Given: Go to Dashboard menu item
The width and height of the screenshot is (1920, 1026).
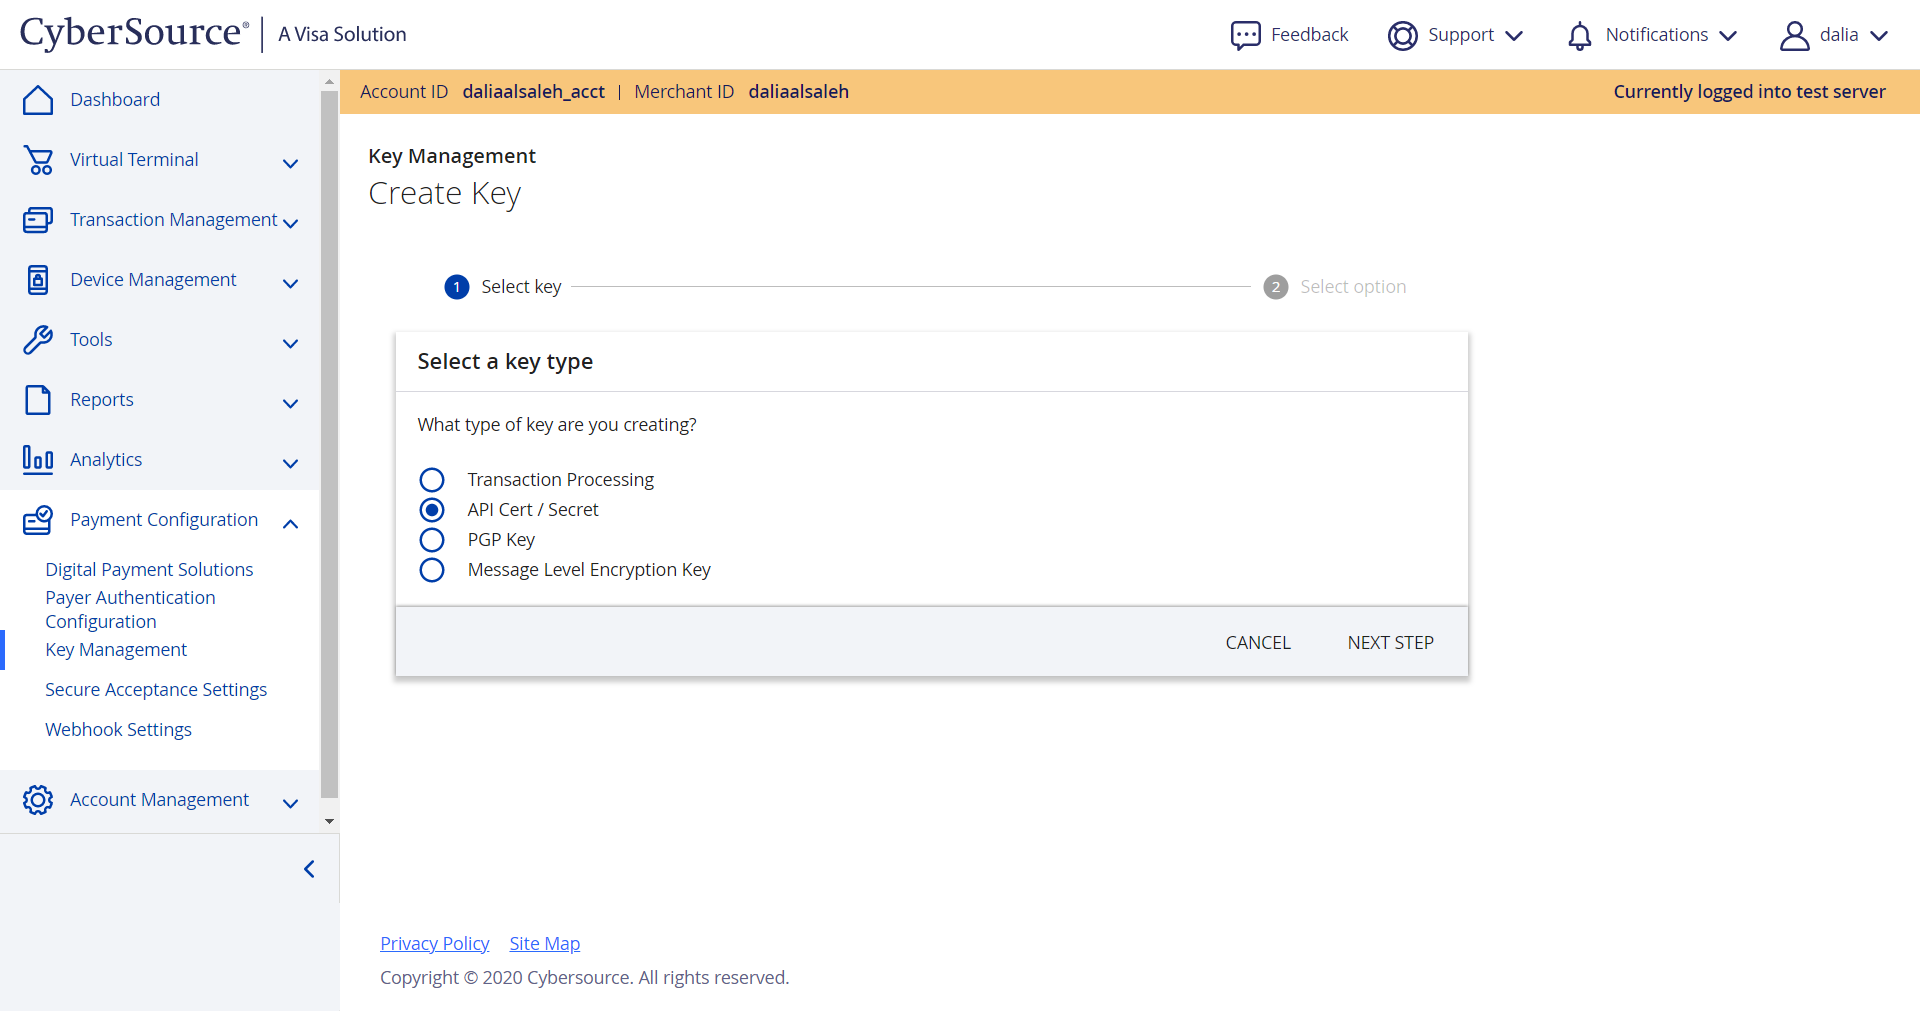Looking at the screenshot, I should tap(115, 100).
